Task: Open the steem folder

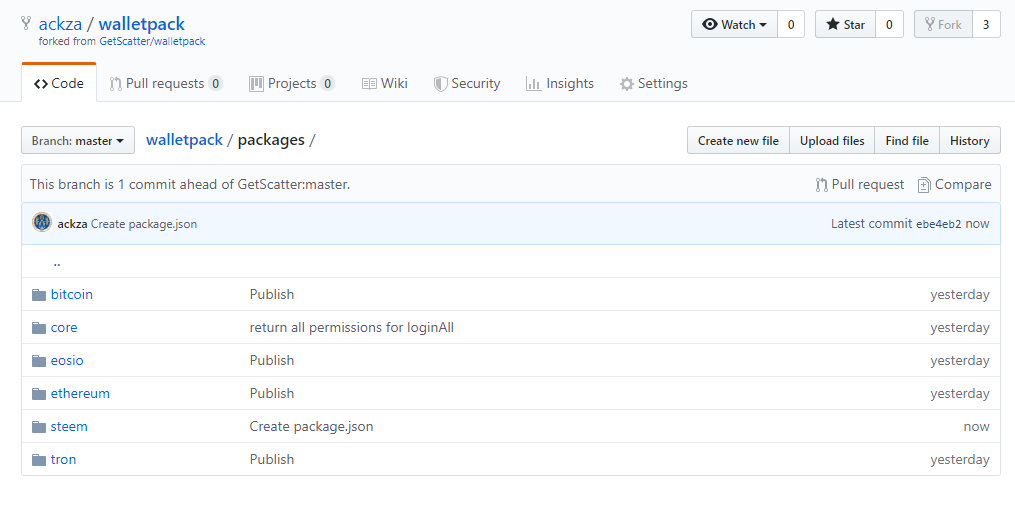Action: click(69, 427)
